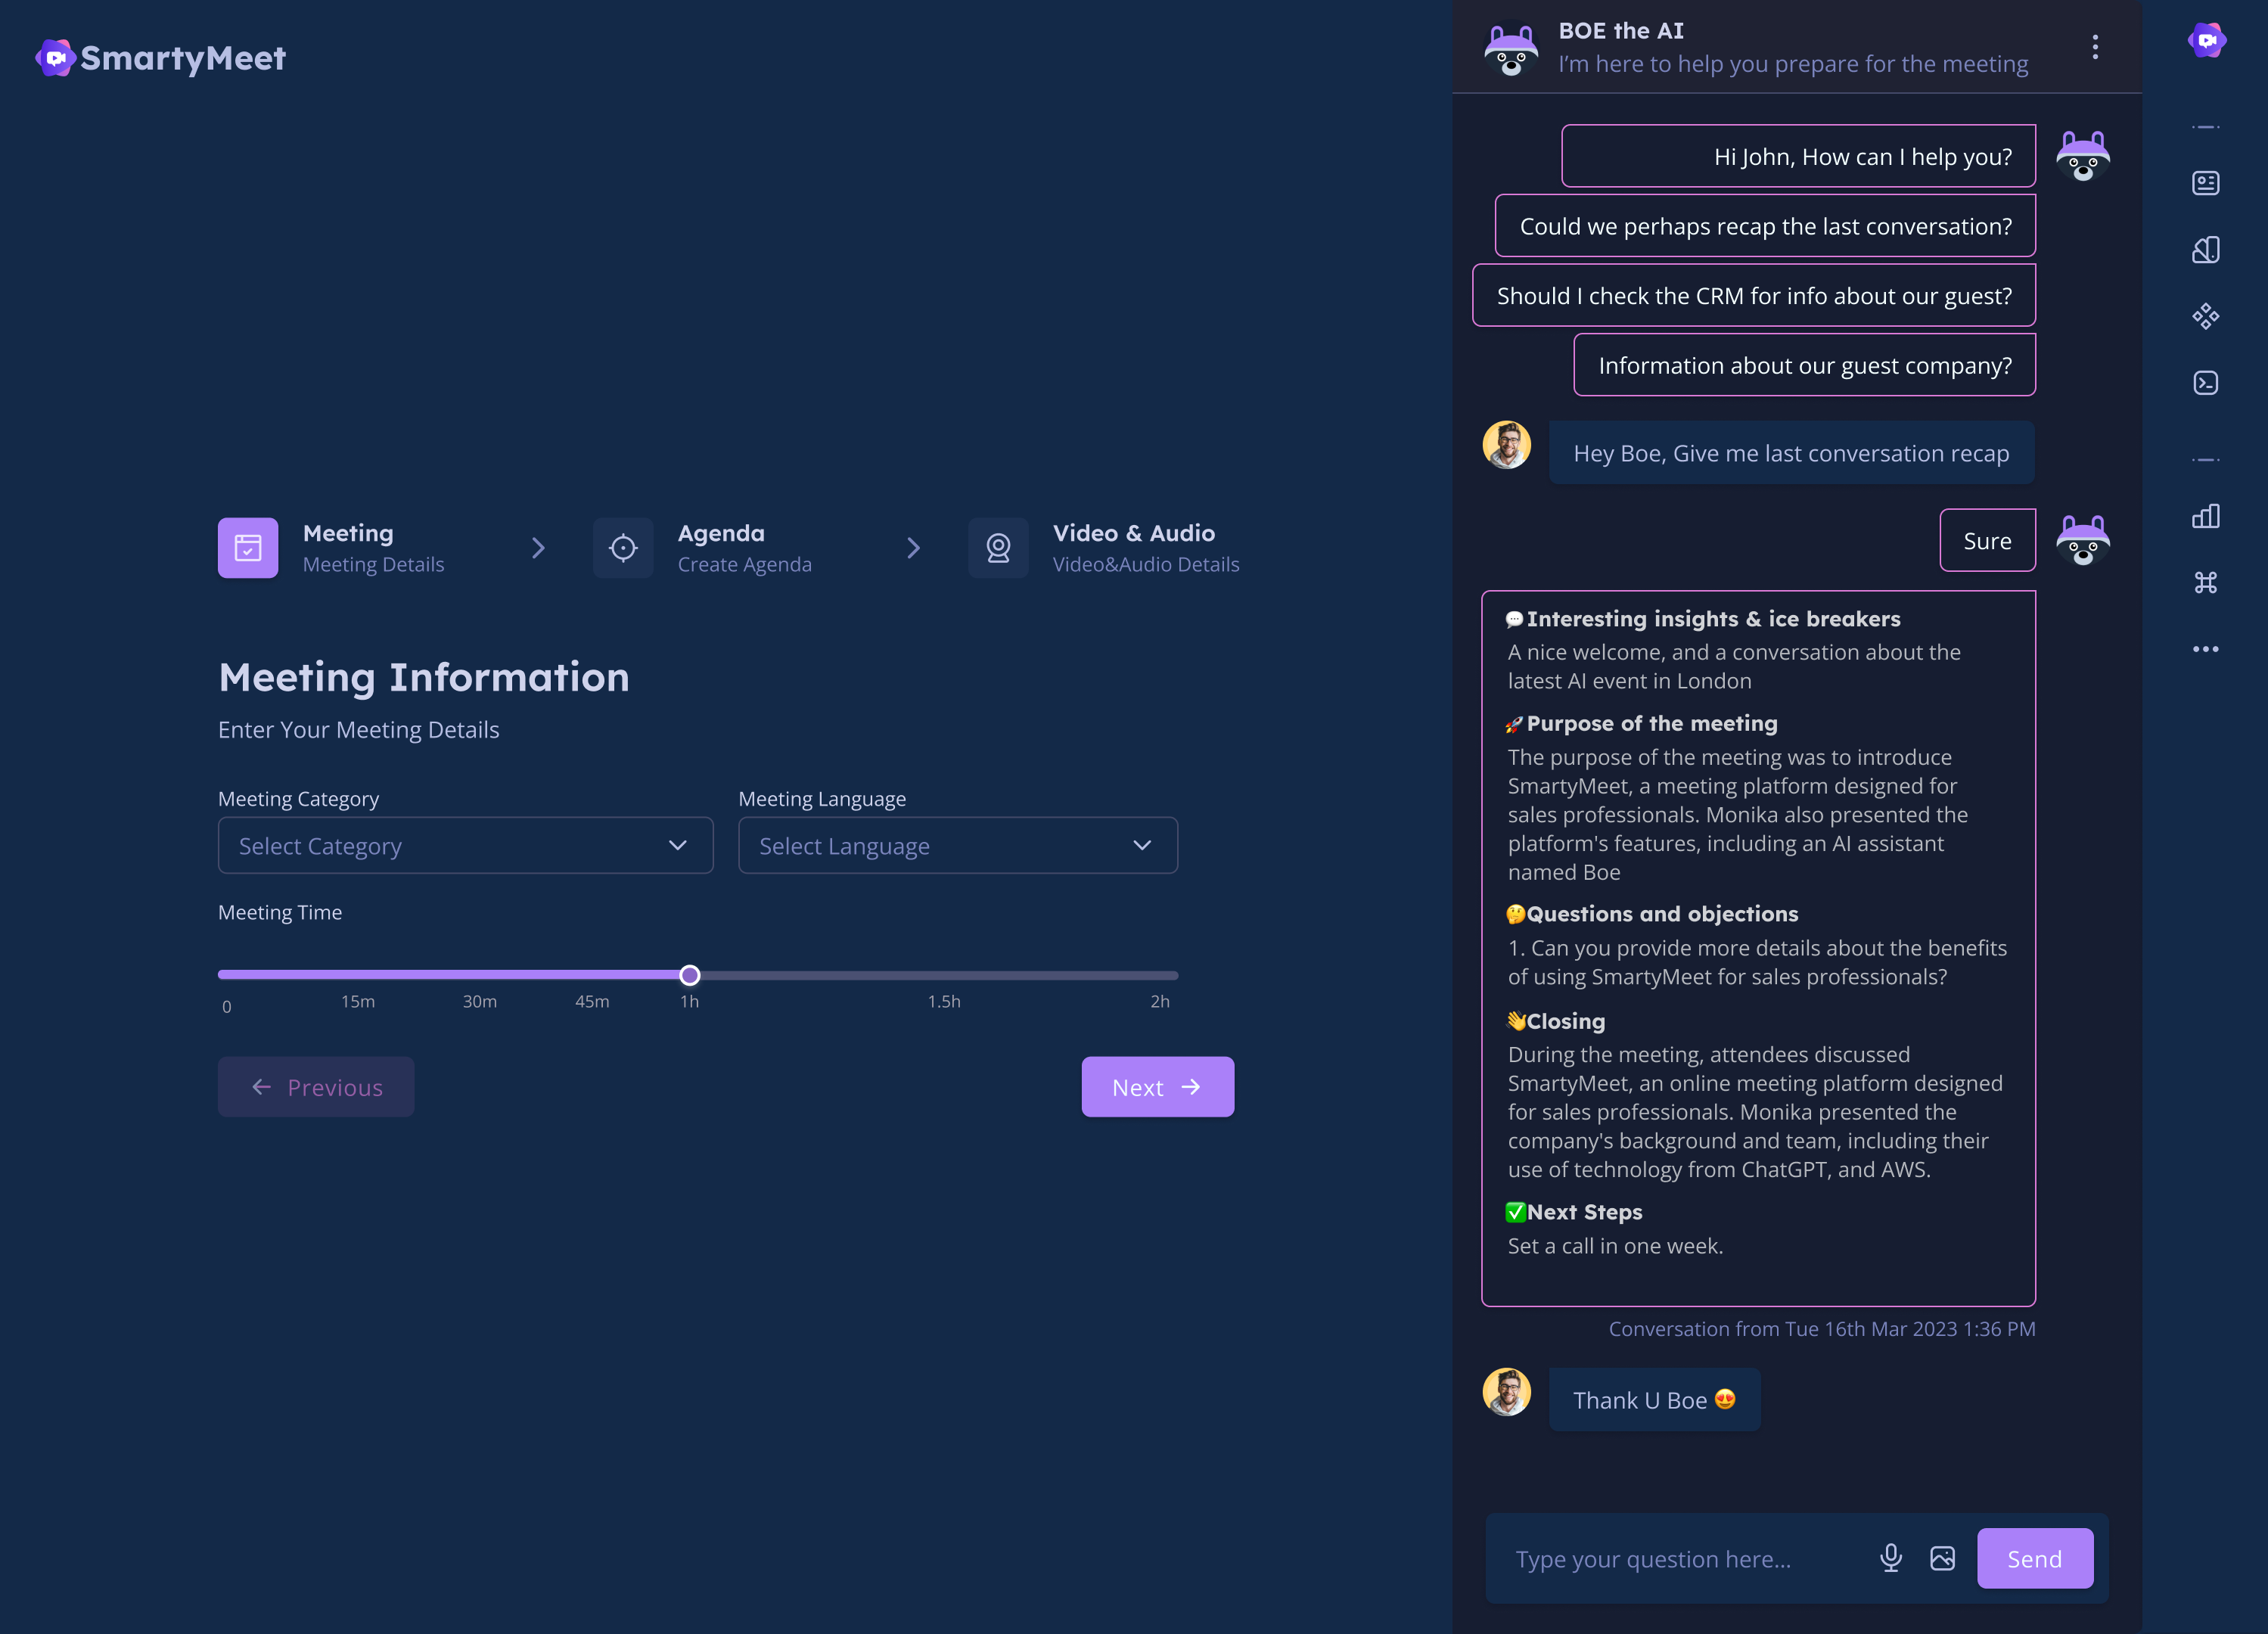This screenshot has width=2268, height=1634.
Task: Click the Previous button
Action: 316,1087
